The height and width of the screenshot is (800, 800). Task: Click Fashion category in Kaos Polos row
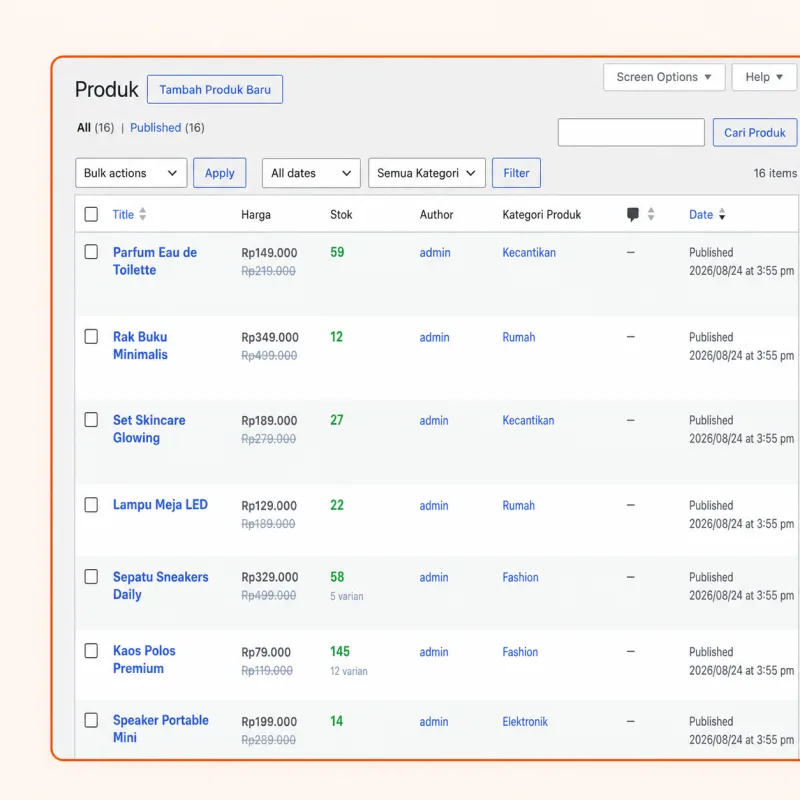tap(520, 652)
